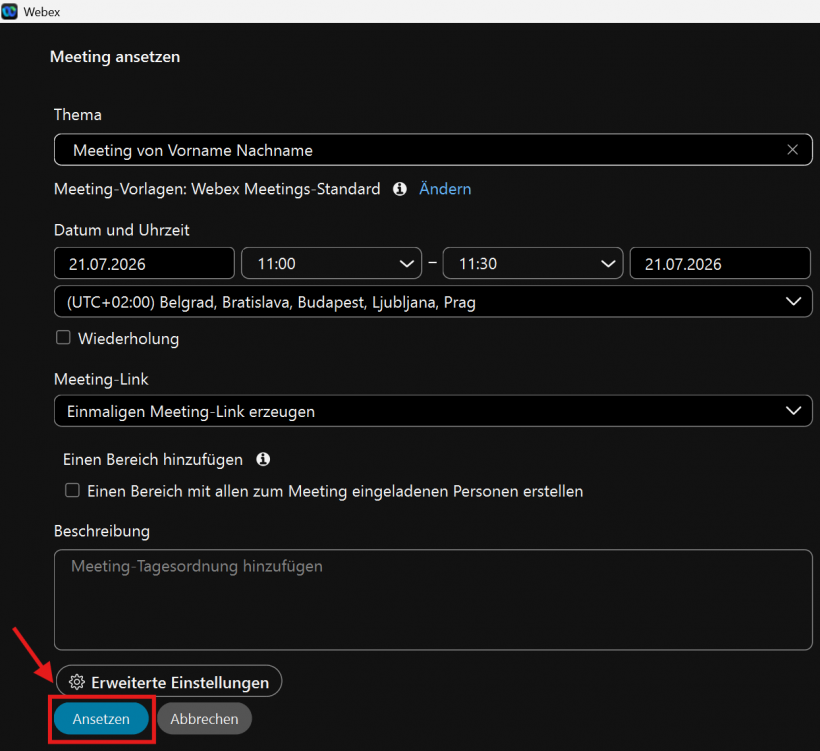Show info for Einen Bereich hinzufügen
820x751 pixels.
click(x=263, y=459)
